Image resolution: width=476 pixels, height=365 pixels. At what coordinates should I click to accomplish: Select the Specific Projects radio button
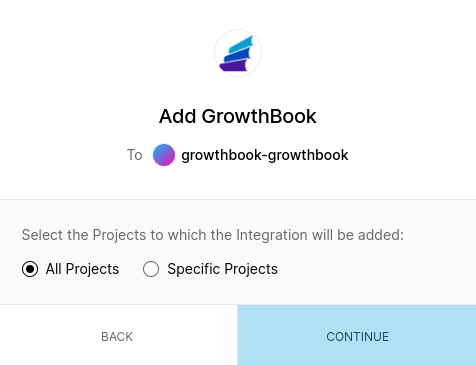point(151,269)
